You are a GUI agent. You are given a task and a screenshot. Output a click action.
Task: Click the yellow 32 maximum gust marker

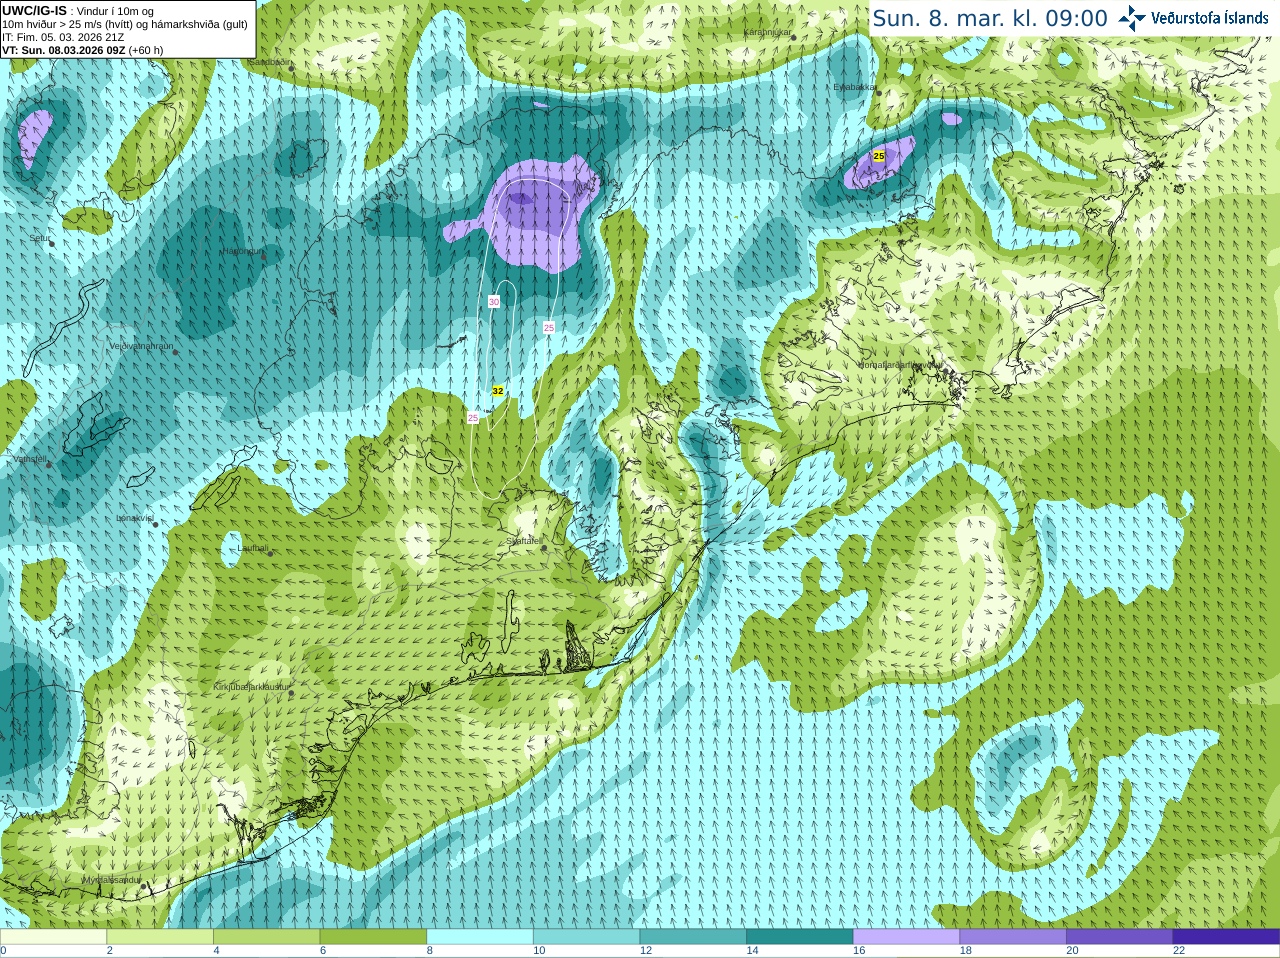coord(498,391)
